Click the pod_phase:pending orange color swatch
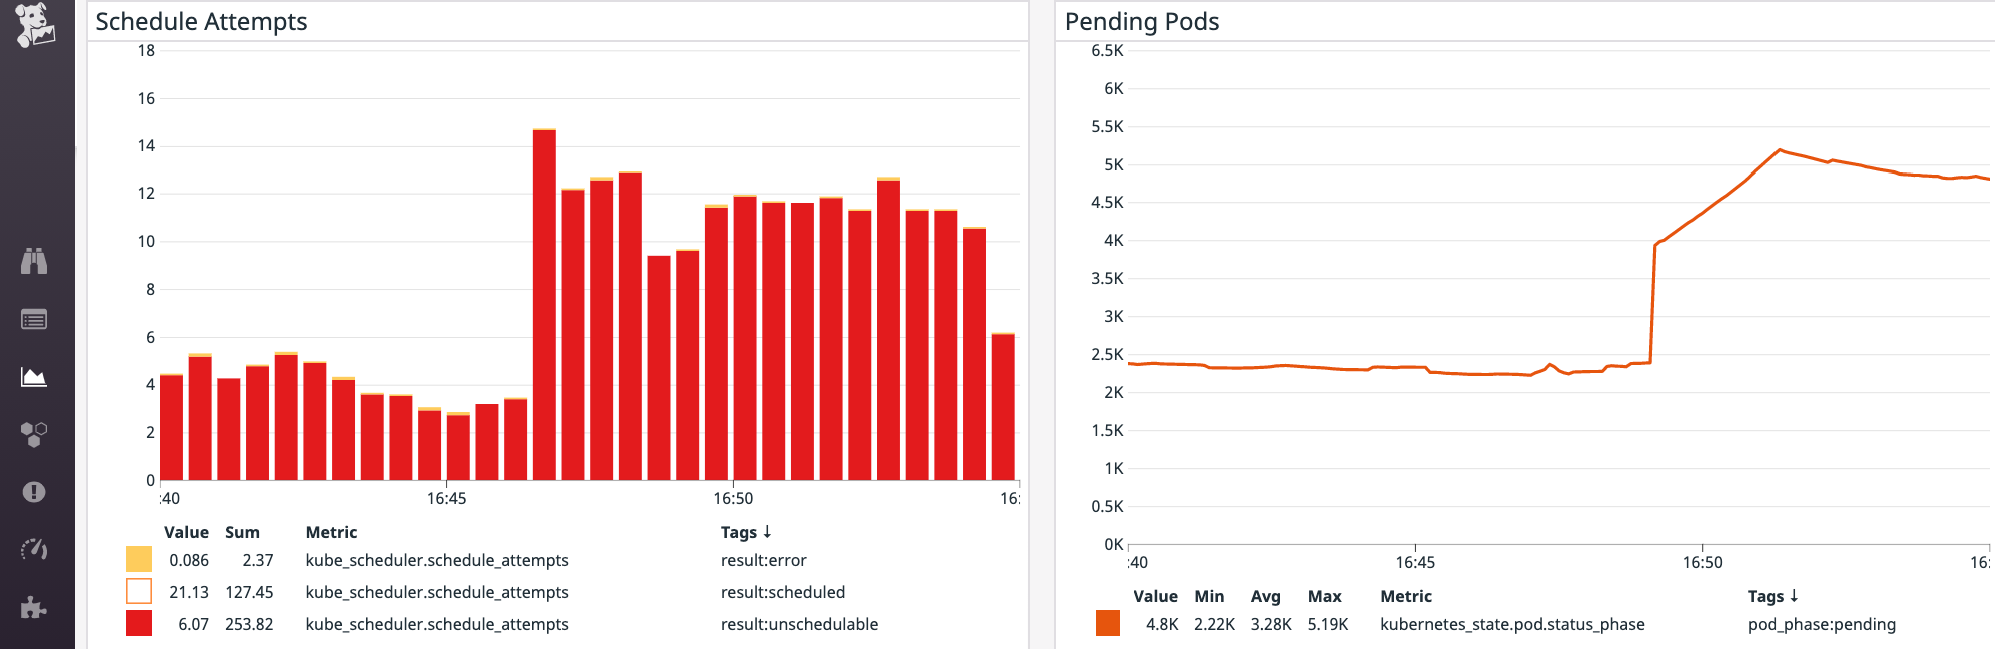Viewport: 1995px width, 649px height. (1106, 624)
